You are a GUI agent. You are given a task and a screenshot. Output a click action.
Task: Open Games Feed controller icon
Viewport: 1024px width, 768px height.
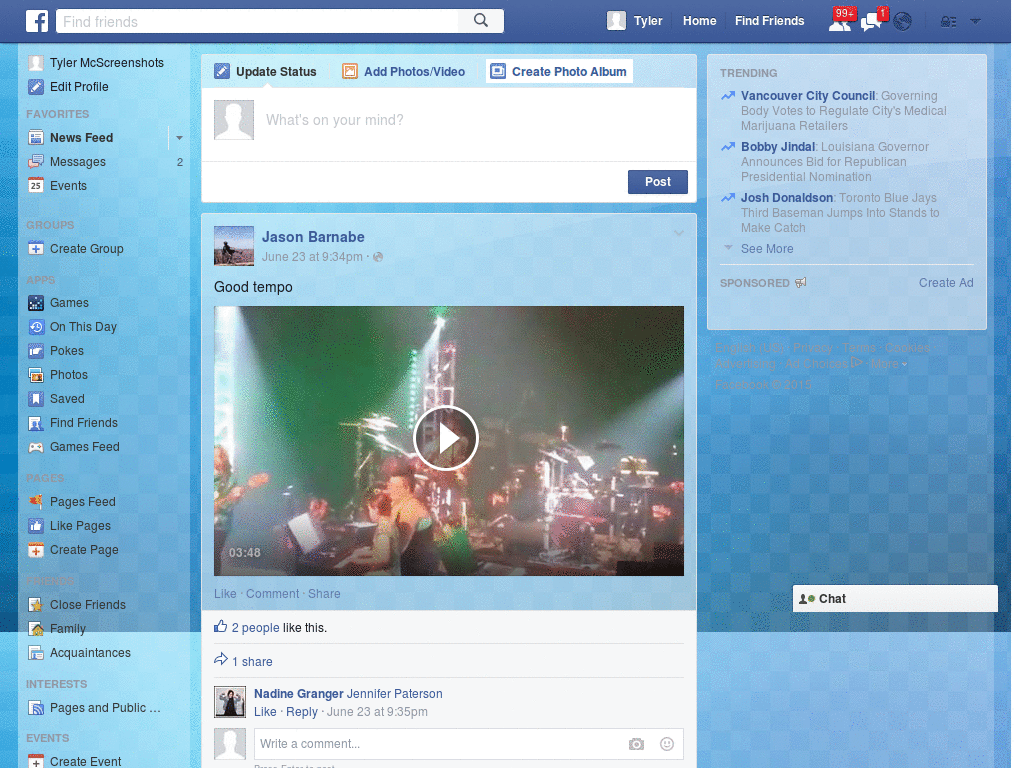[36, 447]
